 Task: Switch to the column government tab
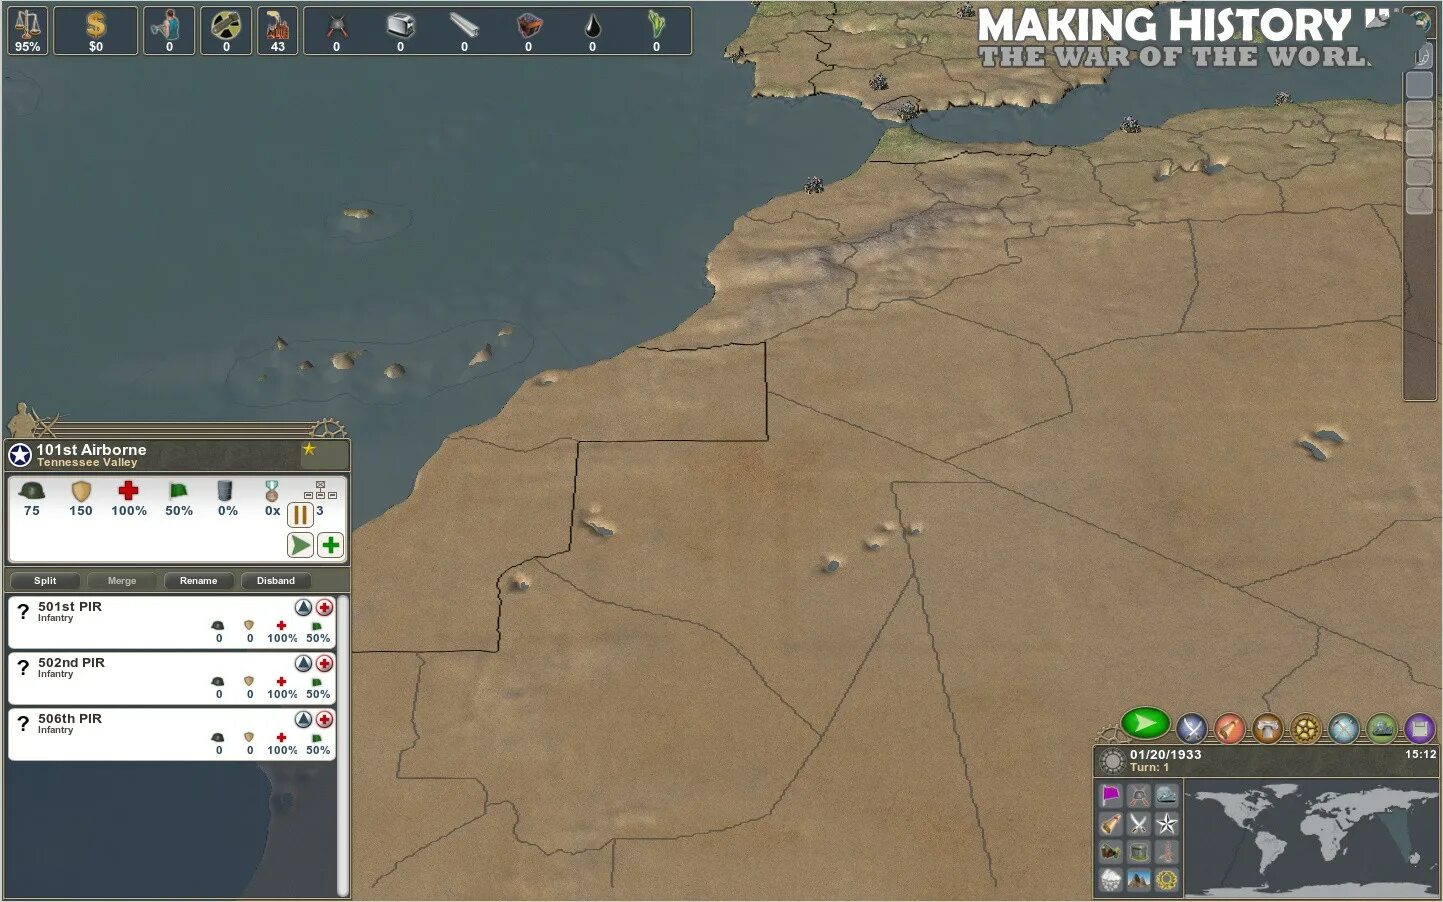click(x=1266, y=728)
